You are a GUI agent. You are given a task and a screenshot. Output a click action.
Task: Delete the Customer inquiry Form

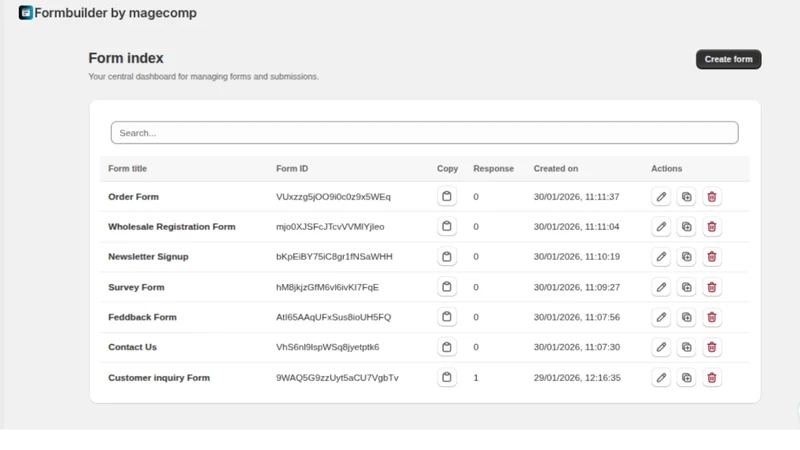(x=712, y=378)
